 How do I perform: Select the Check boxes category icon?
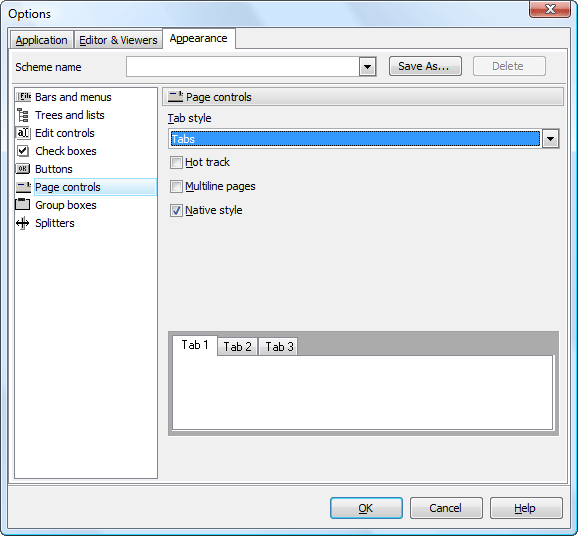coord(23,151)
